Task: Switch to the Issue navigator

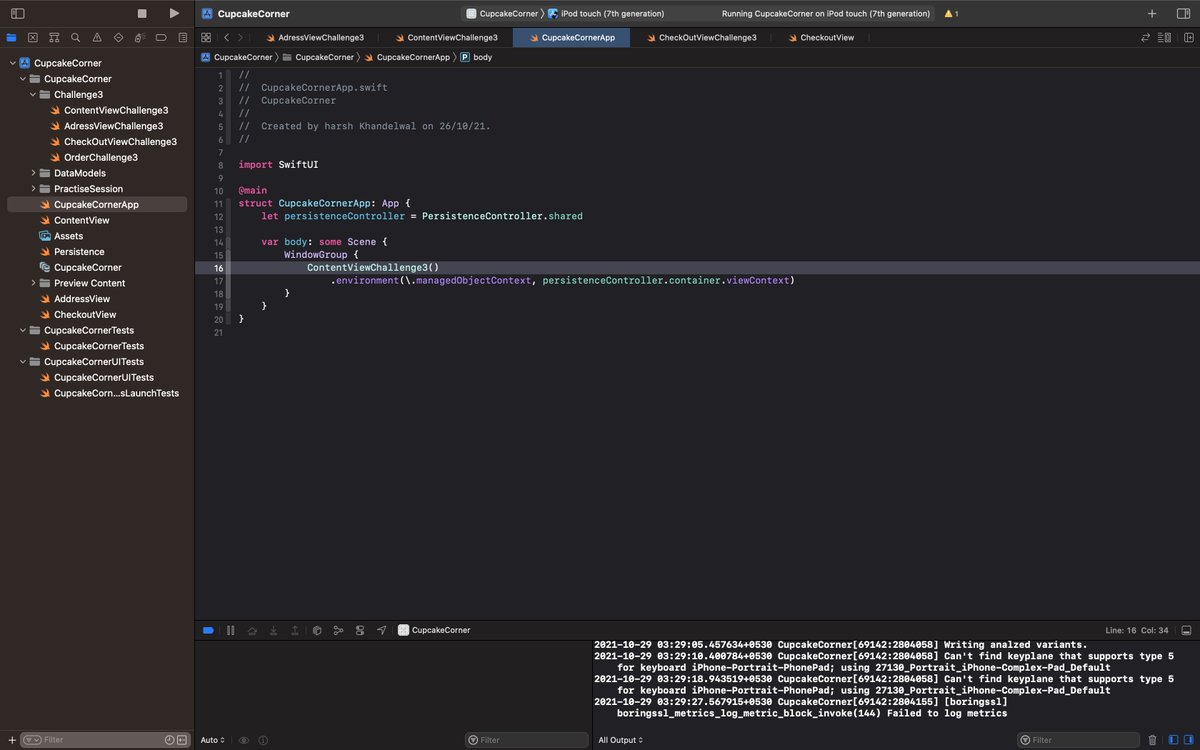Action: click(x=97, y=37)
